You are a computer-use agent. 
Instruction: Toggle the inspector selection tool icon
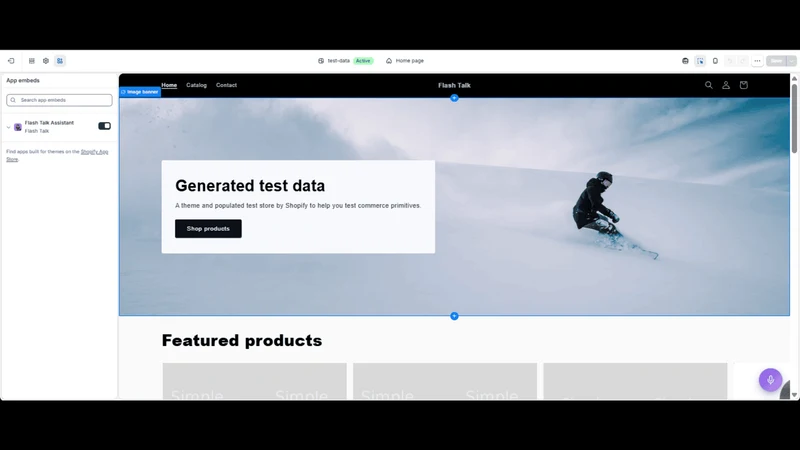700,61
